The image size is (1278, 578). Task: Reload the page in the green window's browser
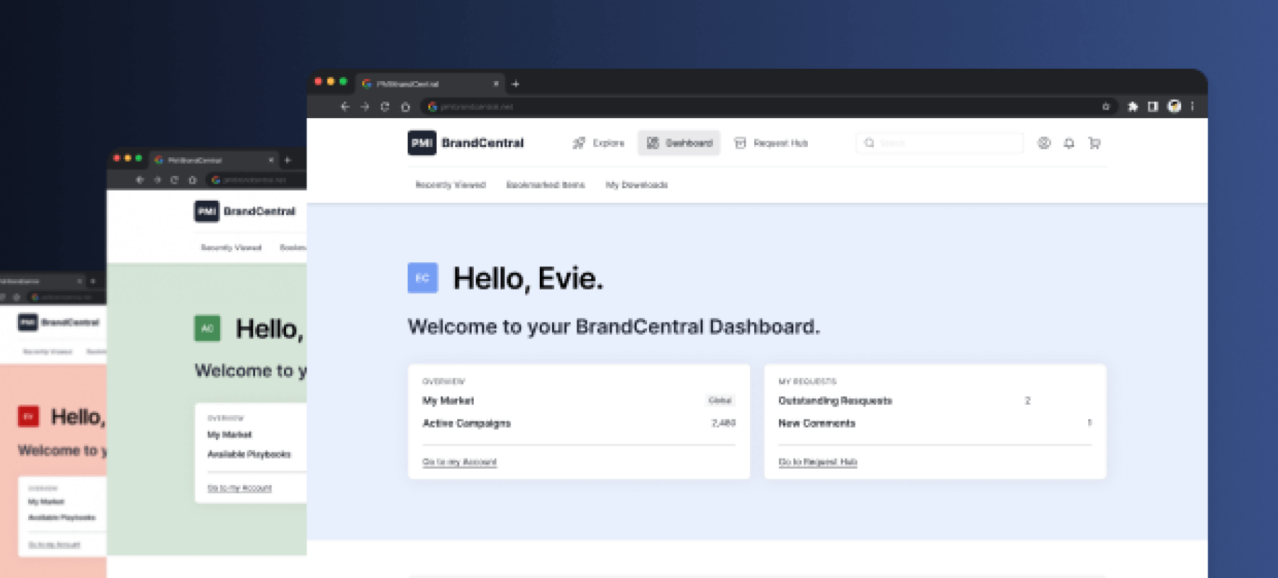click(x=174, y=180)
